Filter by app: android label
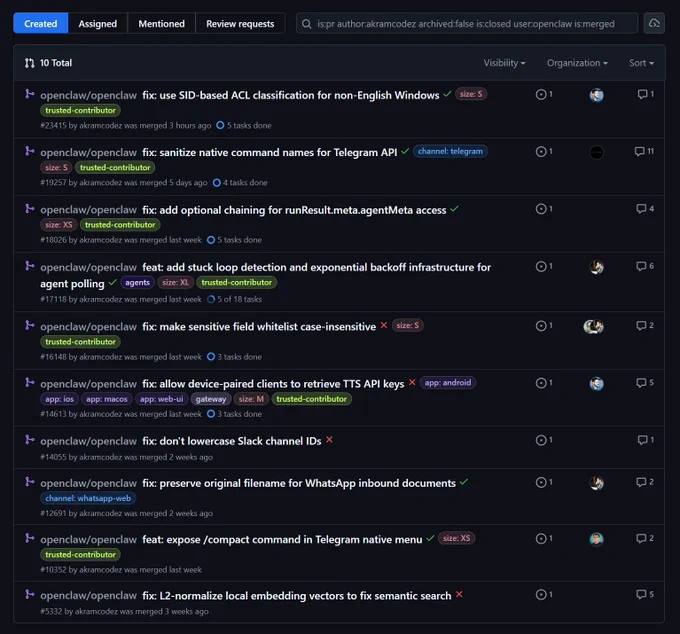 448,383
